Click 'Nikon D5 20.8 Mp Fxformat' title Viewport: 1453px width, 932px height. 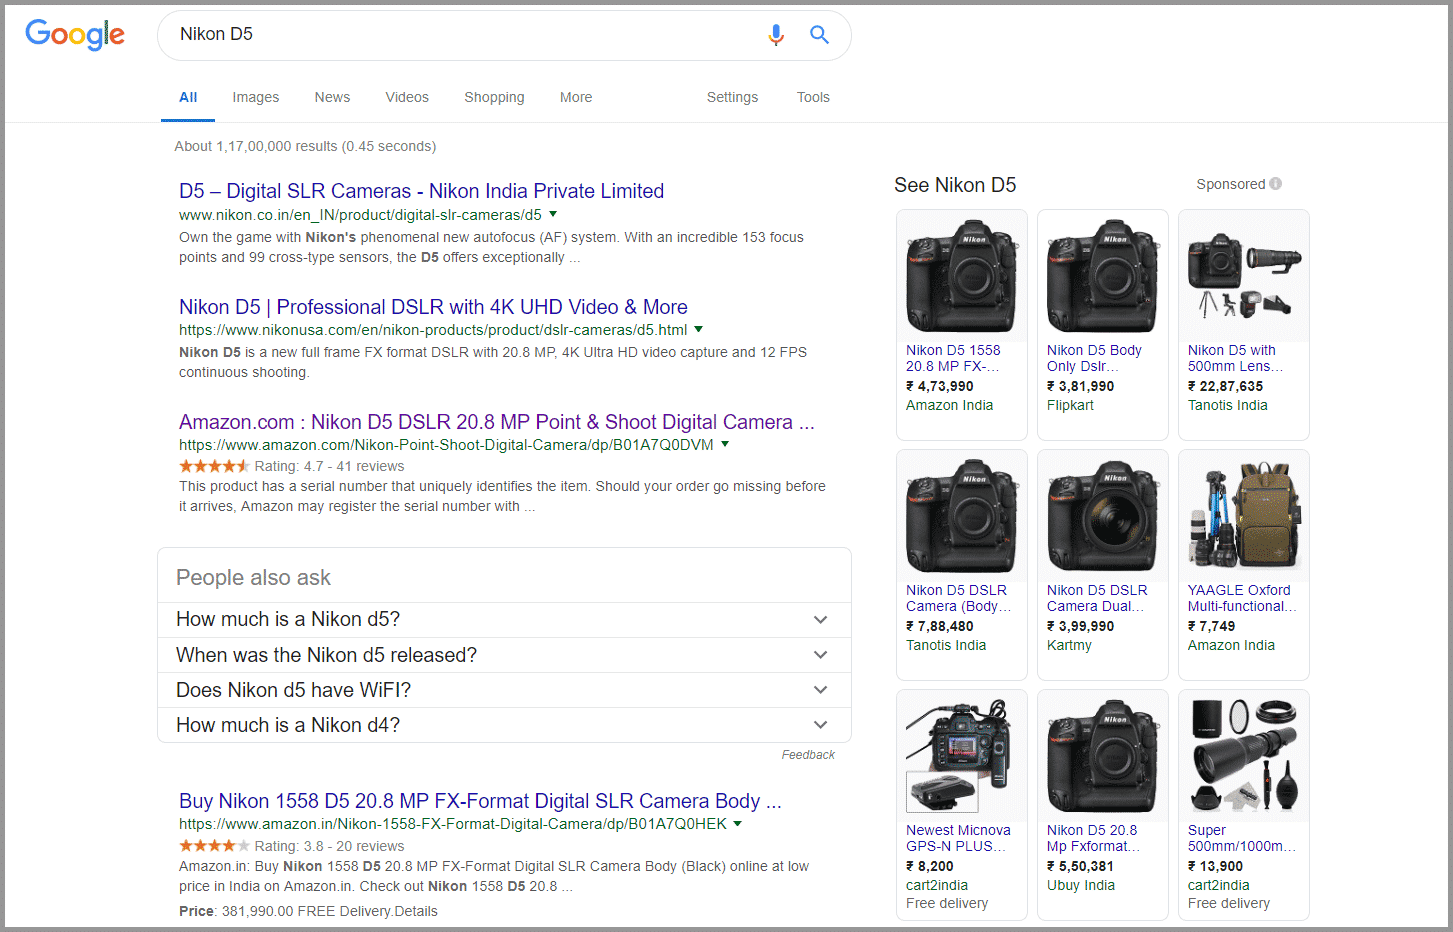[1093, 838]
